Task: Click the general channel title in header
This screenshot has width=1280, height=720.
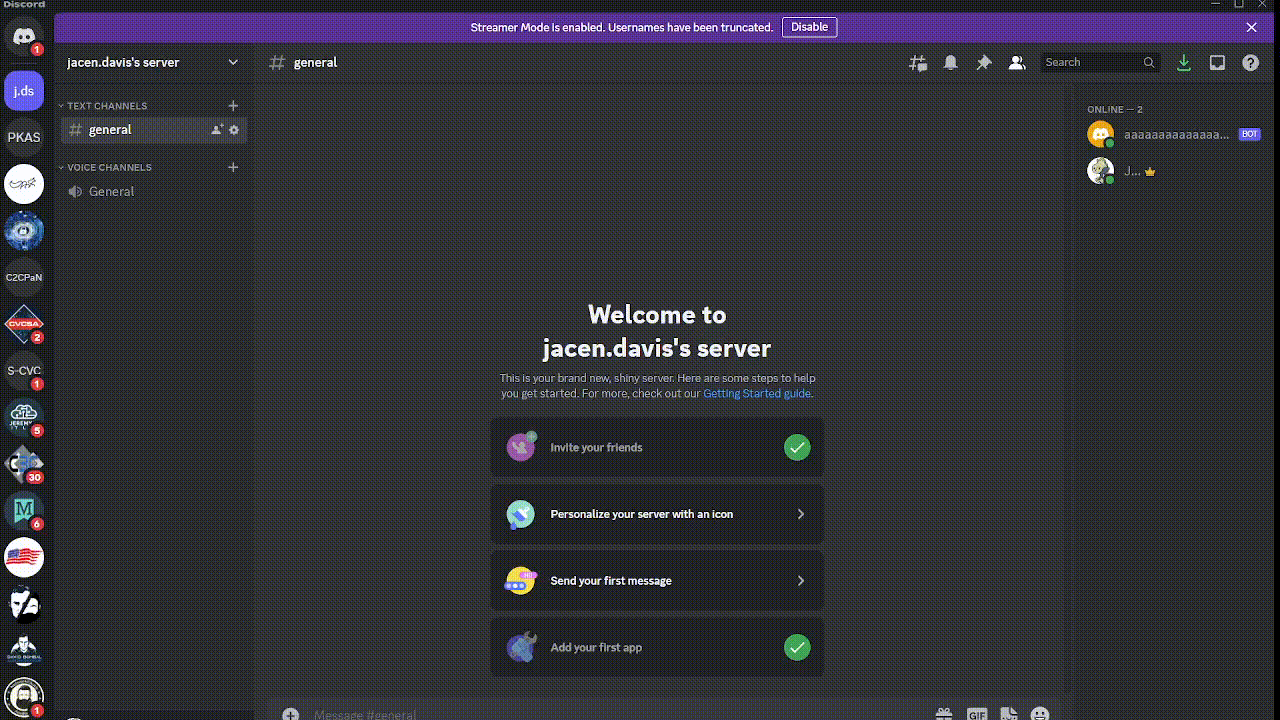Action: [x=315, y=62]
